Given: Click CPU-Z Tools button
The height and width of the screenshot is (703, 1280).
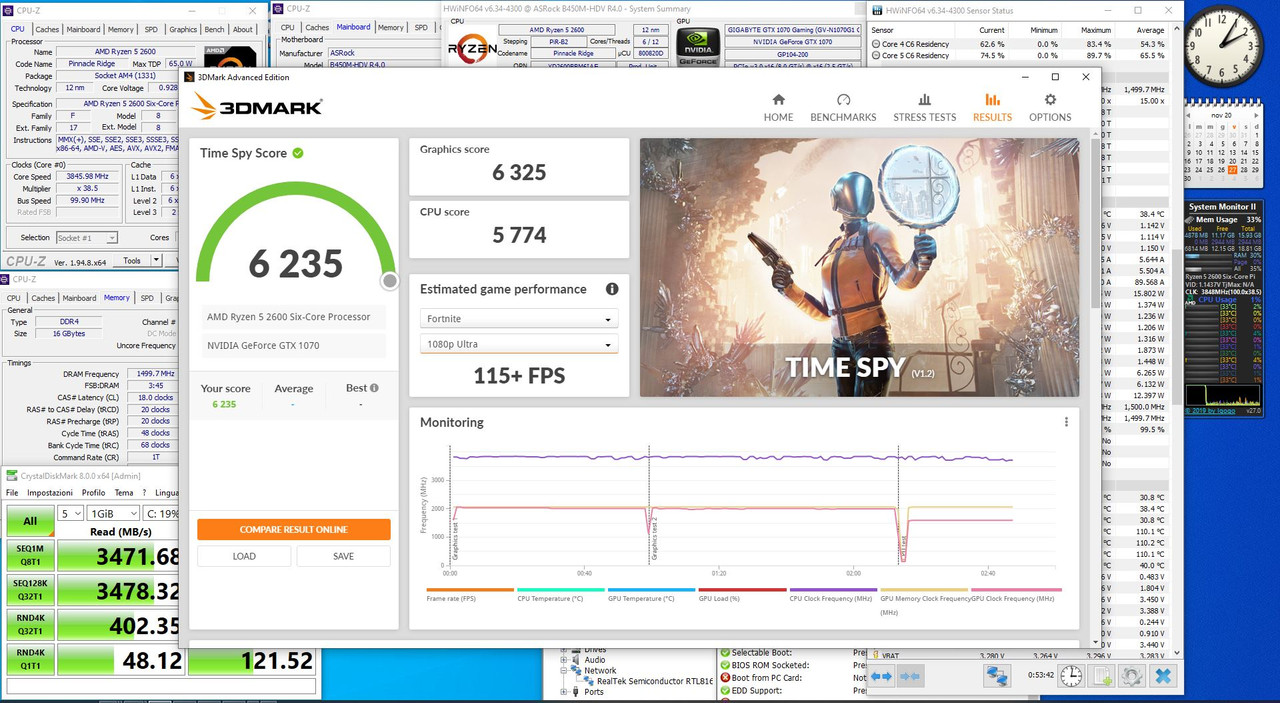Looking at the screenshot, I should [x=132, y=261].
